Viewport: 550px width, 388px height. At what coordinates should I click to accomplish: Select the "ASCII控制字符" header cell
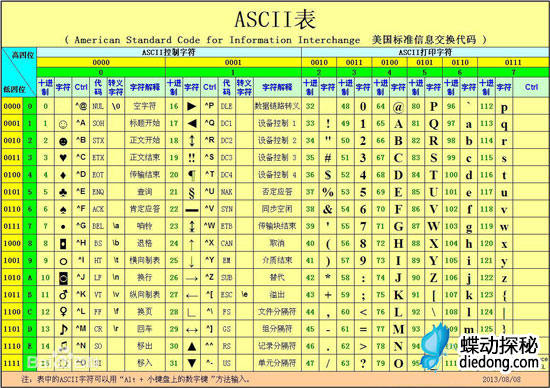168,52
